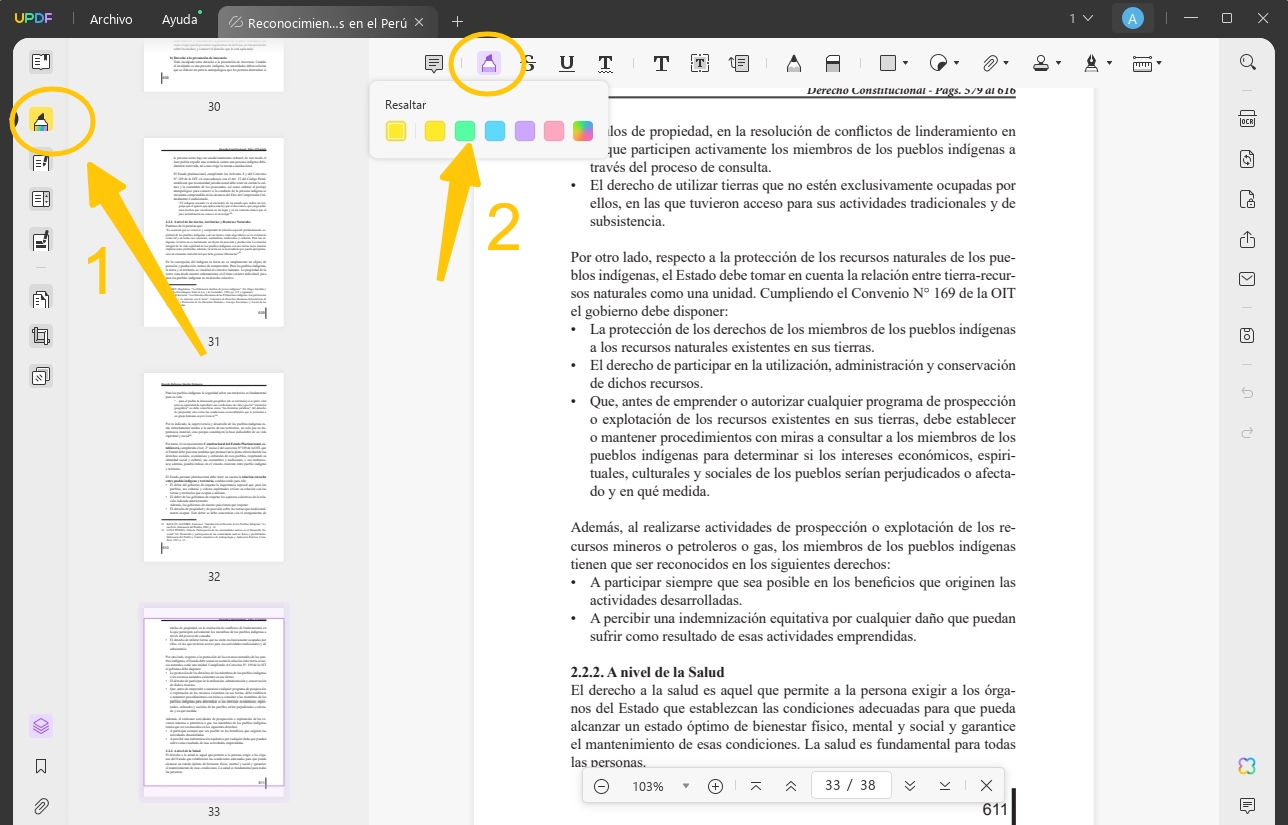Viewport: 1288px width, 825px height.
Task: Zoom out with the minus button
Action: (602, 786)
